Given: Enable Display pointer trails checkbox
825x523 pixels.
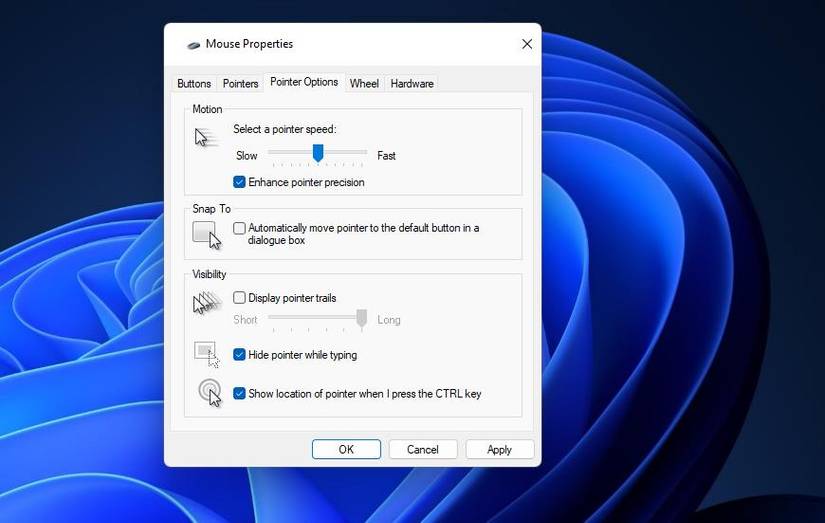Looking at the screenshot, I should pyautogui.click(x=239, y=298).
